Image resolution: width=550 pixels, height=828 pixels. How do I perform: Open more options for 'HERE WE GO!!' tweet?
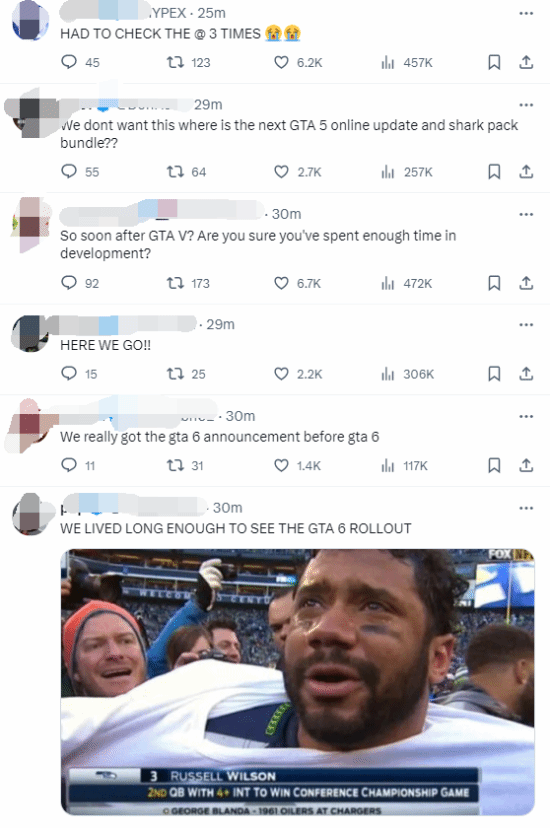[526, 324]
